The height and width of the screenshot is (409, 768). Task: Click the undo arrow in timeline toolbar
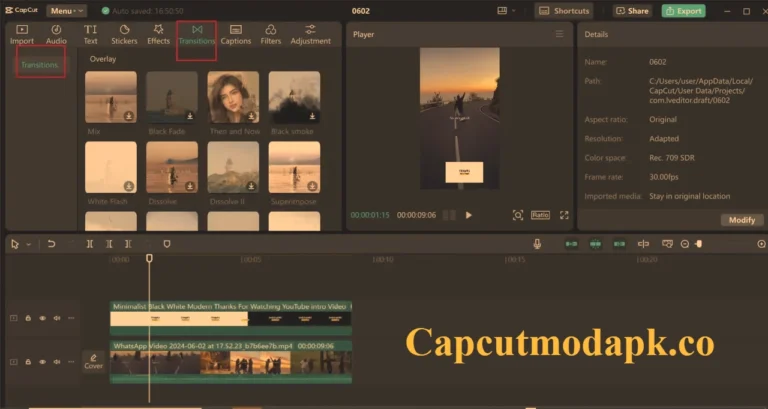click(x=51, y=244)
